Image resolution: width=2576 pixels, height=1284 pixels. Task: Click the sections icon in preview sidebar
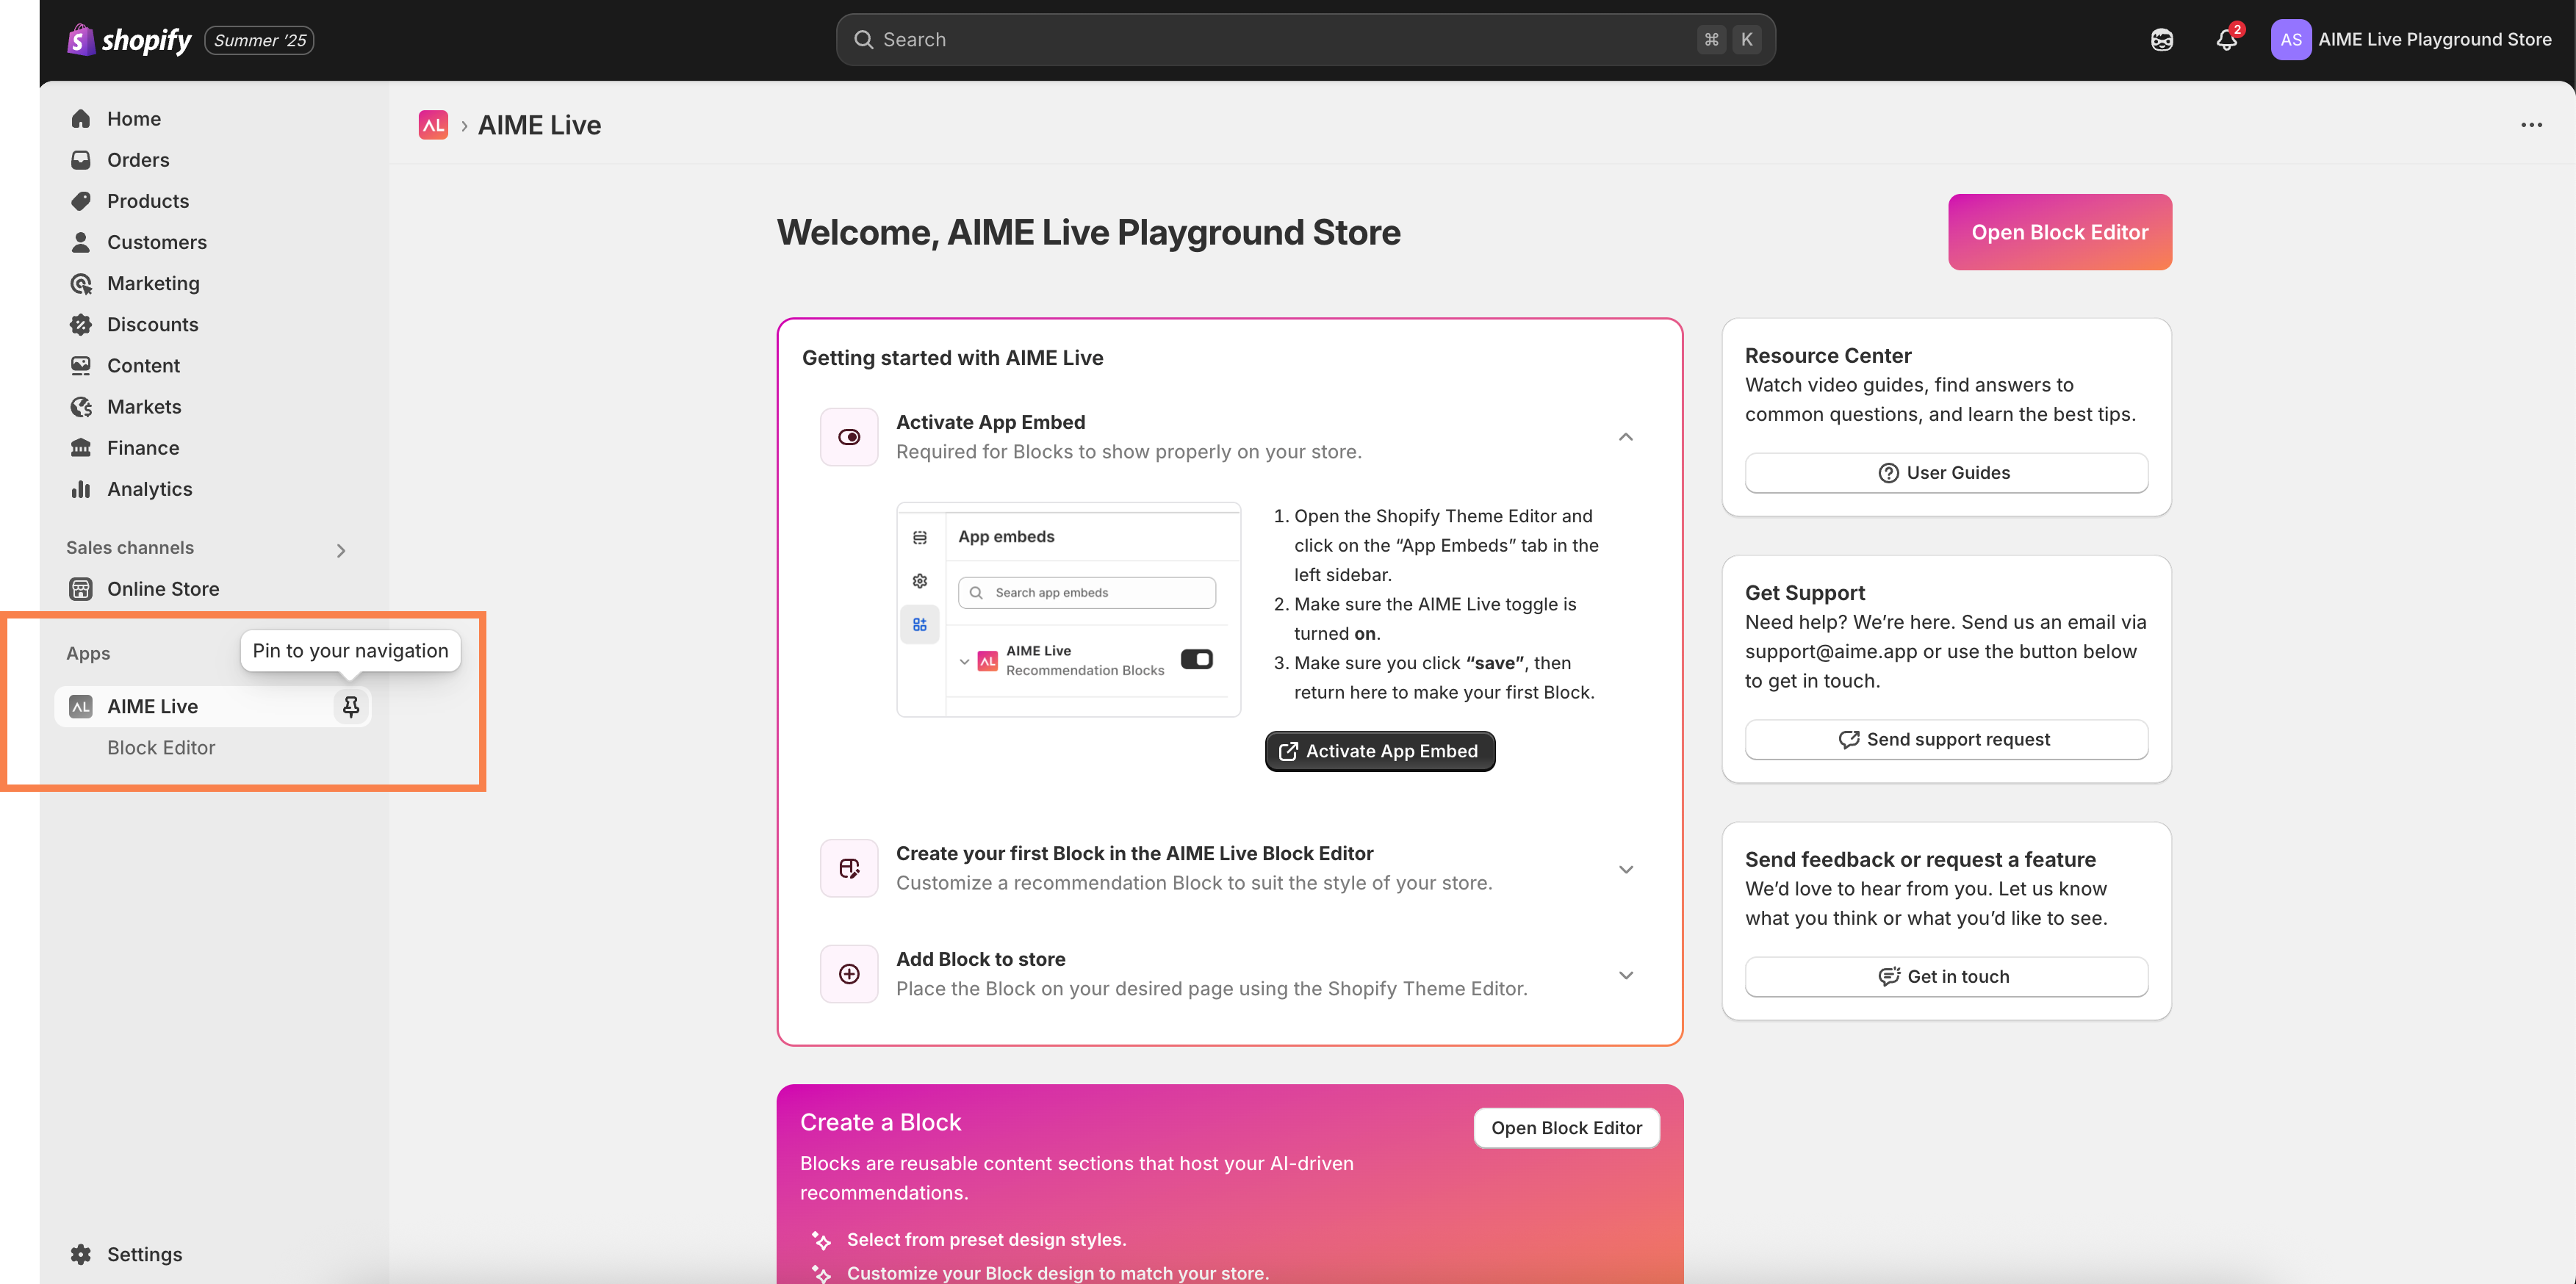coord(920,538)
